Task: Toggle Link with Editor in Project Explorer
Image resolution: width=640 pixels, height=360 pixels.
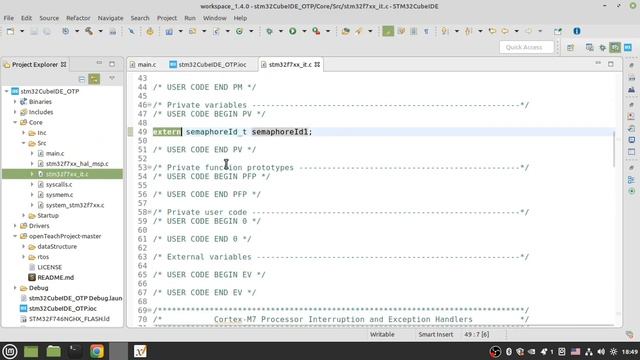Action: point(94,78)
